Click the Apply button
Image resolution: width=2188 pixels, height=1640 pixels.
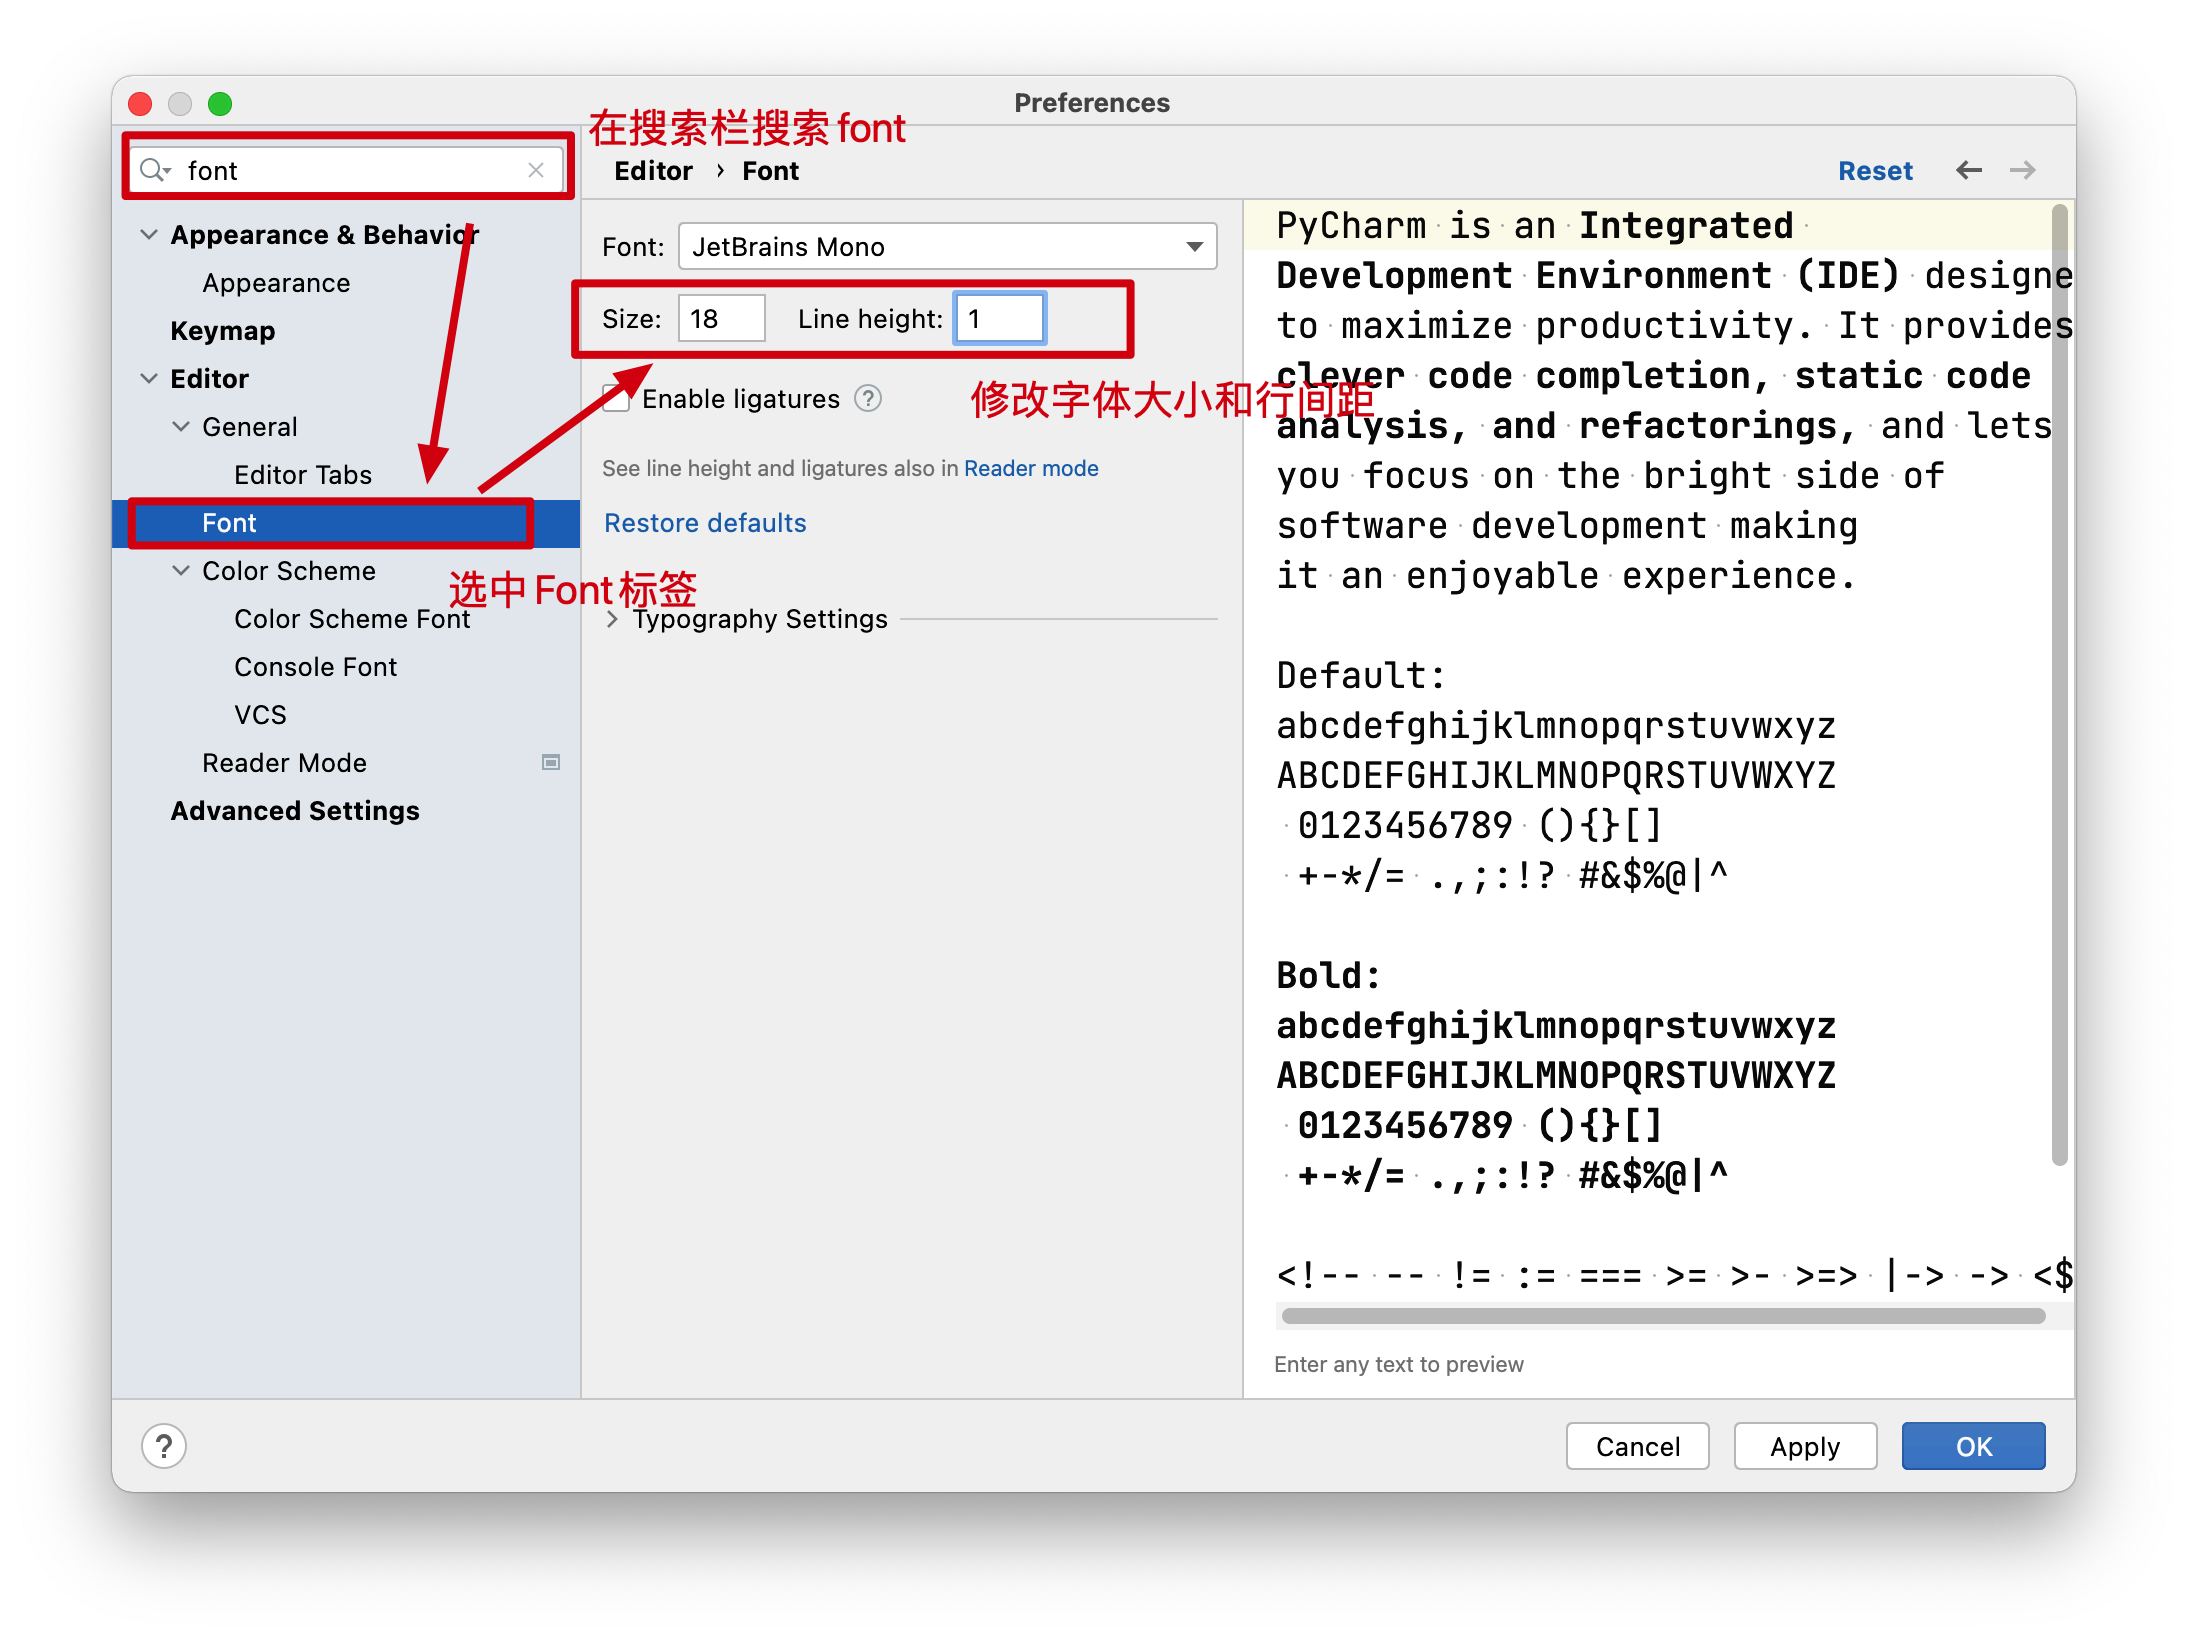(1804, 1446)
